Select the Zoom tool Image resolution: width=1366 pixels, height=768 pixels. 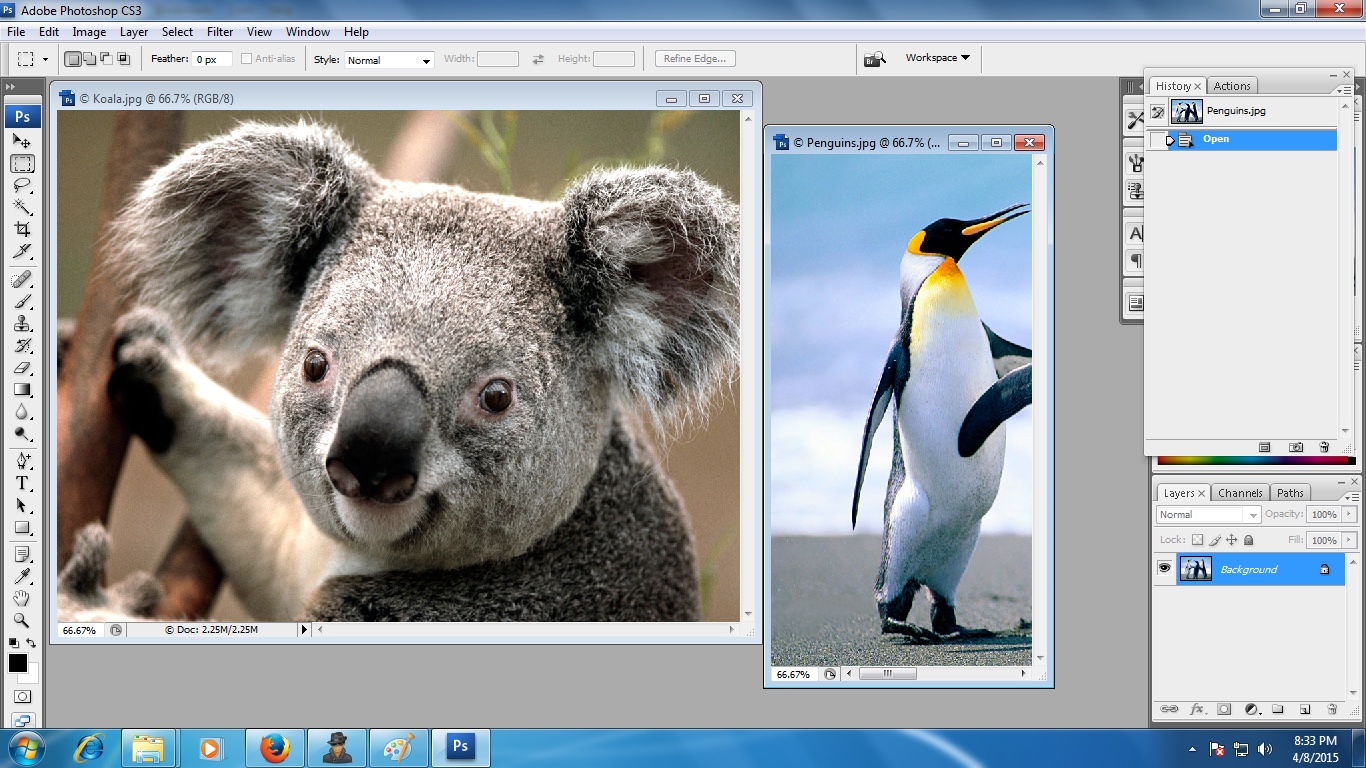(22, 620)
